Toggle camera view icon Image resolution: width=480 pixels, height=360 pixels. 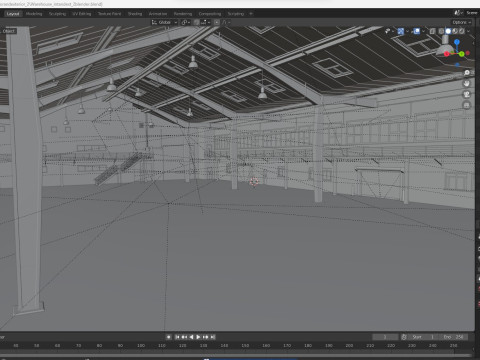tap(467, 94)
